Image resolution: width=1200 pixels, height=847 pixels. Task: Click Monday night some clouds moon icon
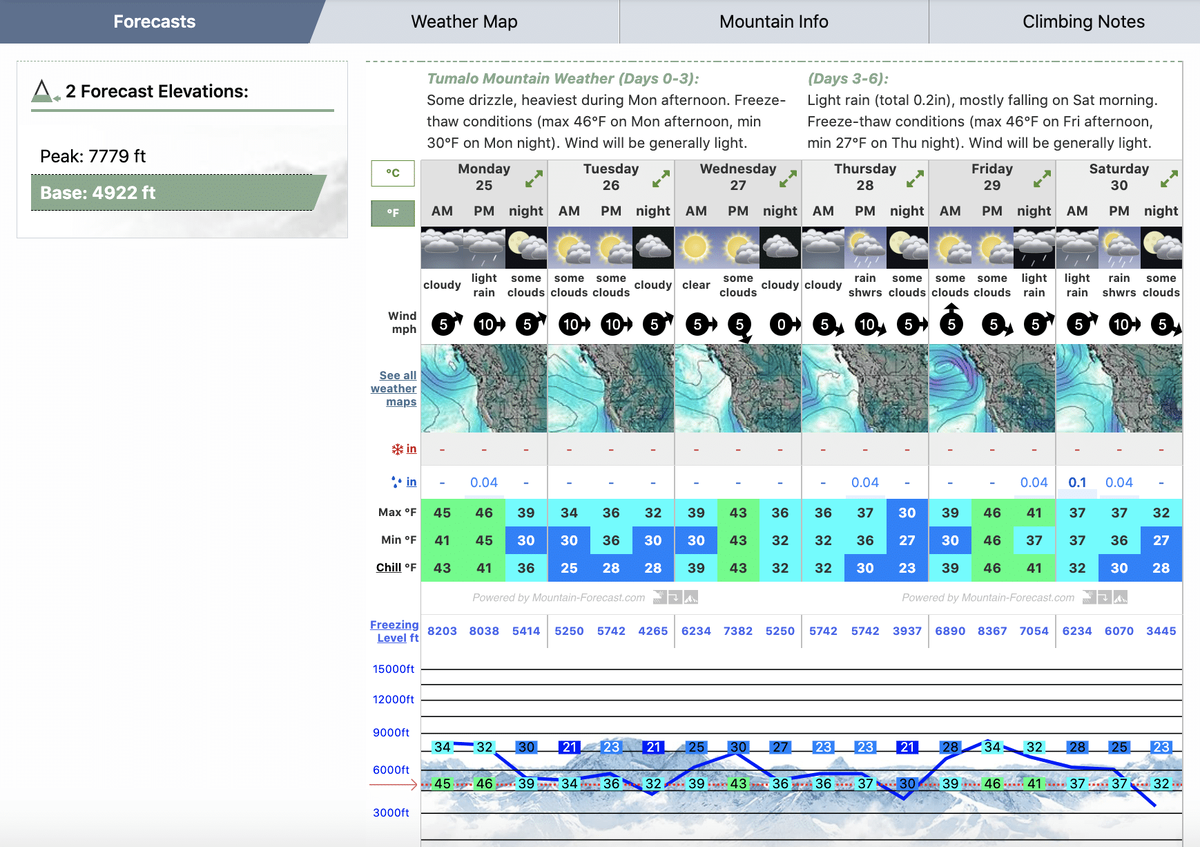pos(526,247)
